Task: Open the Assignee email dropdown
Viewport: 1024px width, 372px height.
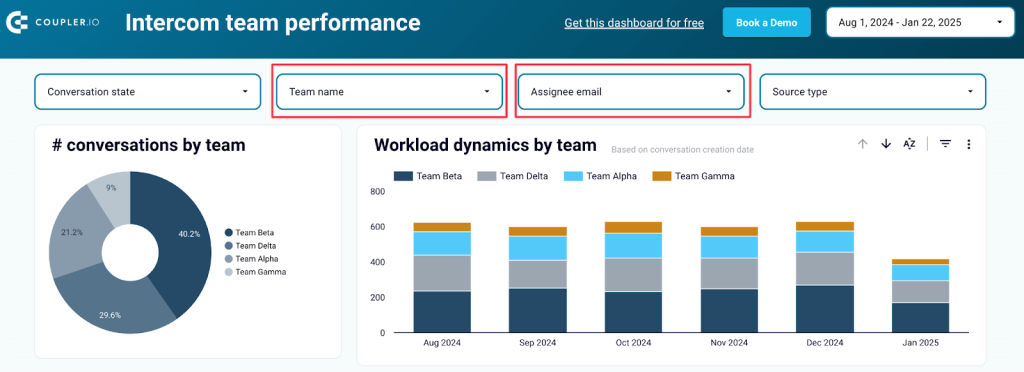Action: (x=631, y=92)
